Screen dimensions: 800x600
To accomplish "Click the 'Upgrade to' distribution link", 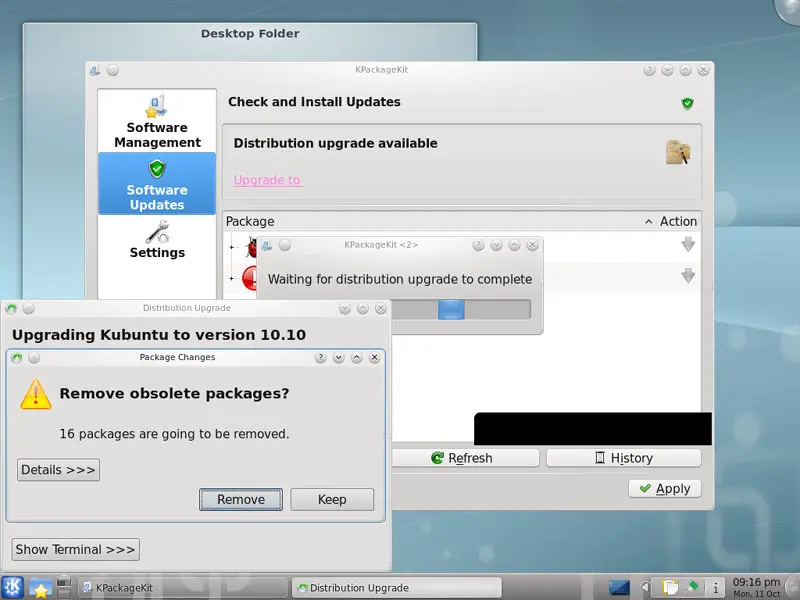I will coord(268,180).
